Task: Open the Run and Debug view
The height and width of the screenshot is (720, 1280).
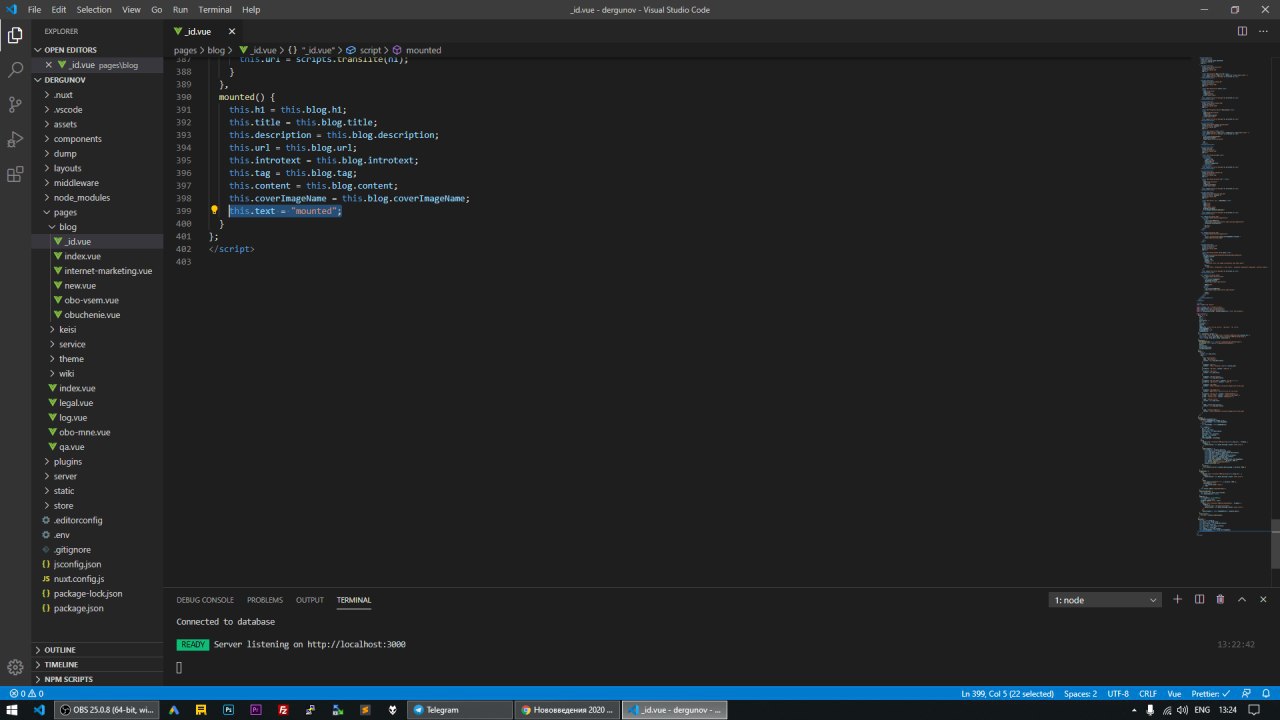Action: coord(15,139)
